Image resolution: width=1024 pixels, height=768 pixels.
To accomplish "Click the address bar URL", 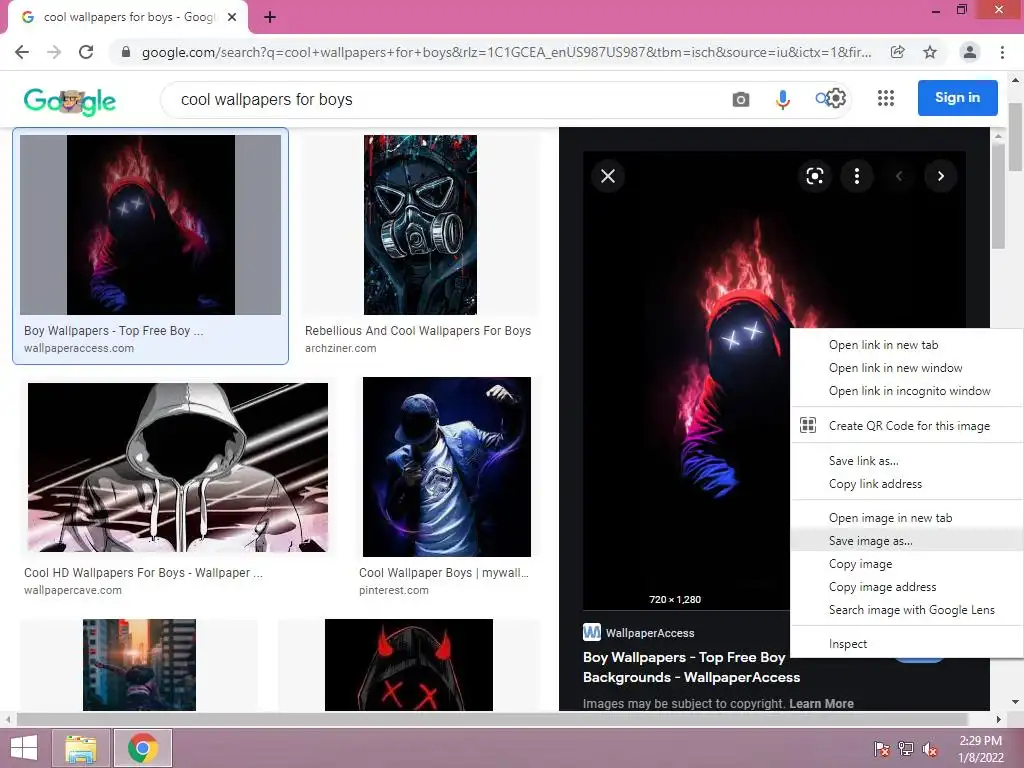I will (506, 52).
